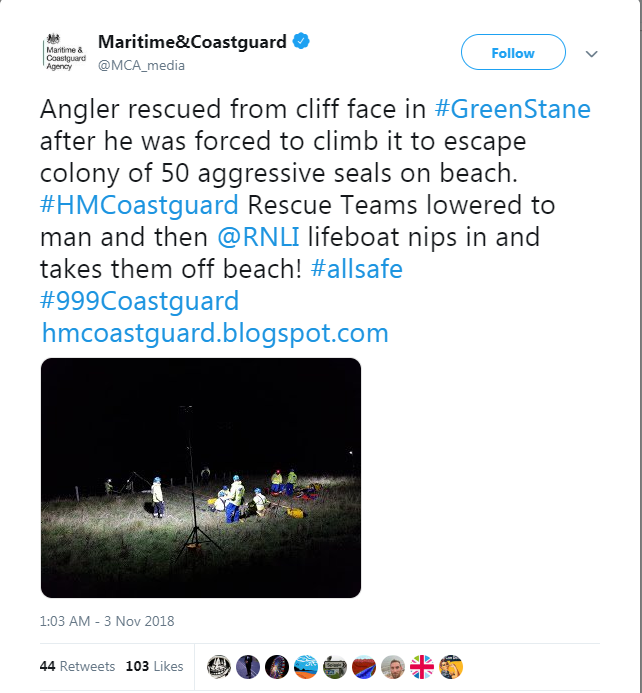
Task: Enlarge the night rescue photo
Action: point(201,478)
